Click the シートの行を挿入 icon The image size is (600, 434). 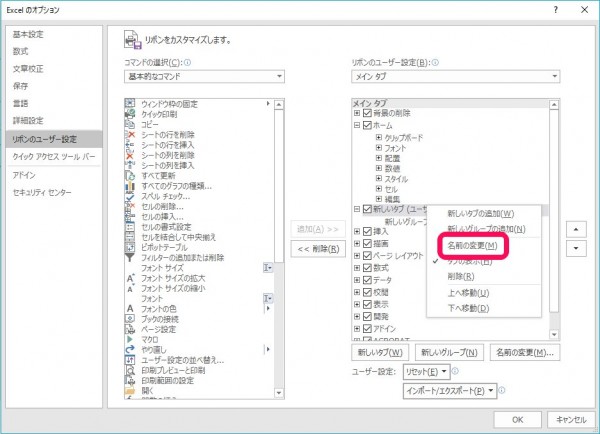(x=130, y=145)
